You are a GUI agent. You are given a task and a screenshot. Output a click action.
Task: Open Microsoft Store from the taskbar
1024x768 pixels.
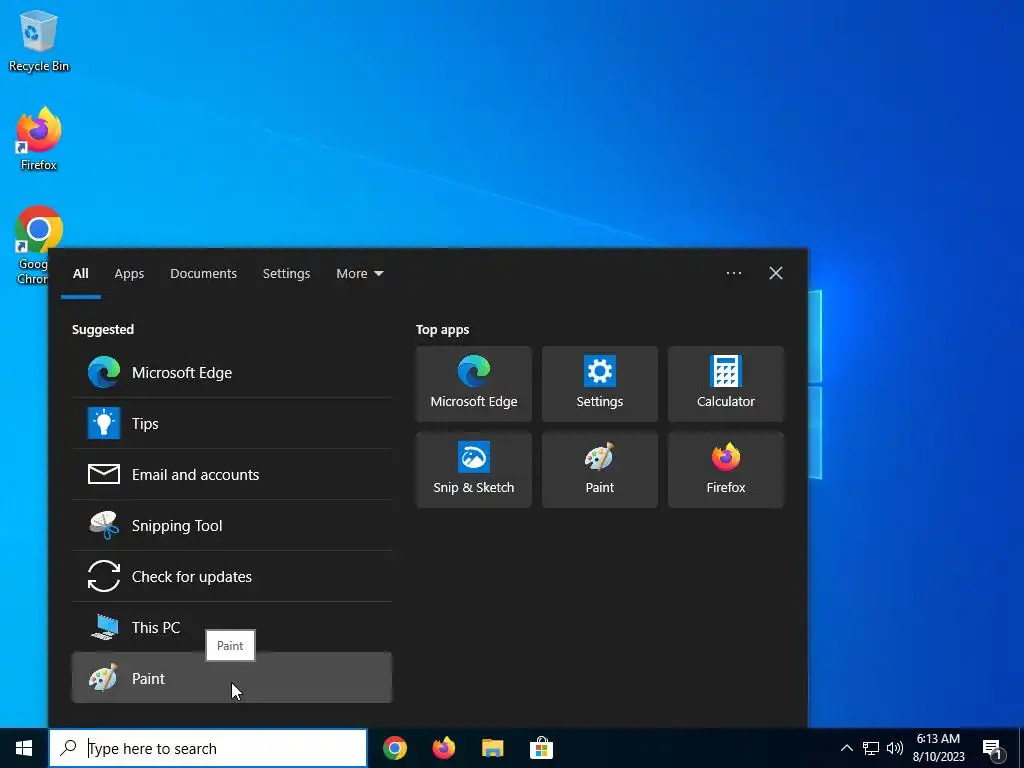(541, 748)
